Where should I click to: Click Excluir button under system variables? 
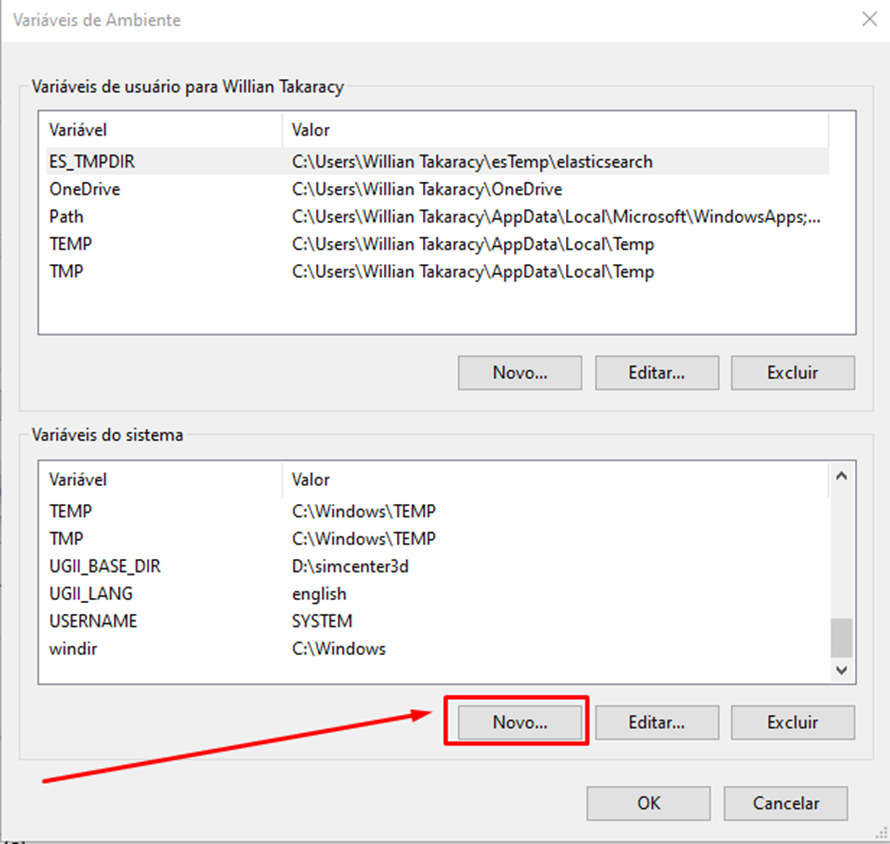(x=792, y=722)
